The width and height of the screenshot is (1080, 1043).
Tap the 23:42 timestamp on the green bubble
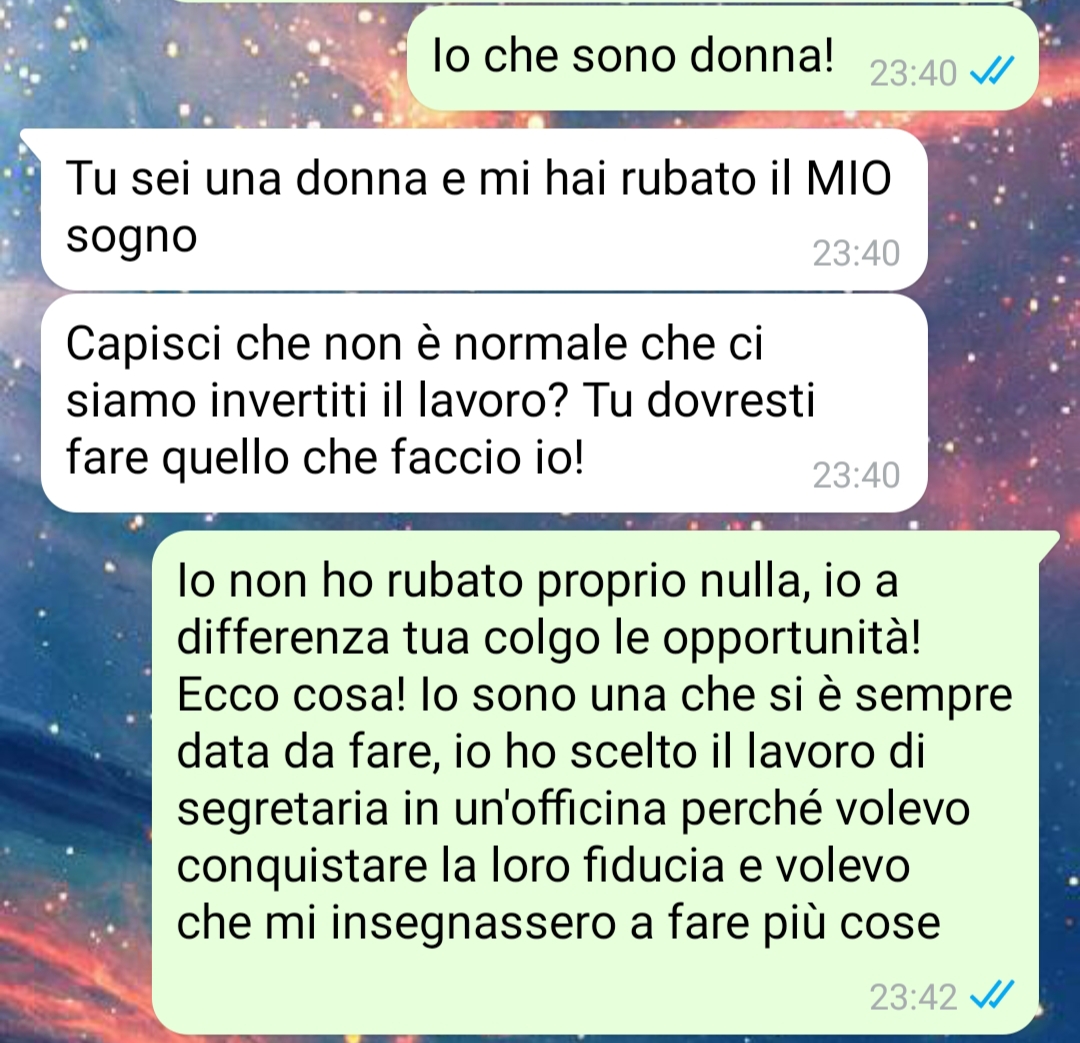[913, 997]
